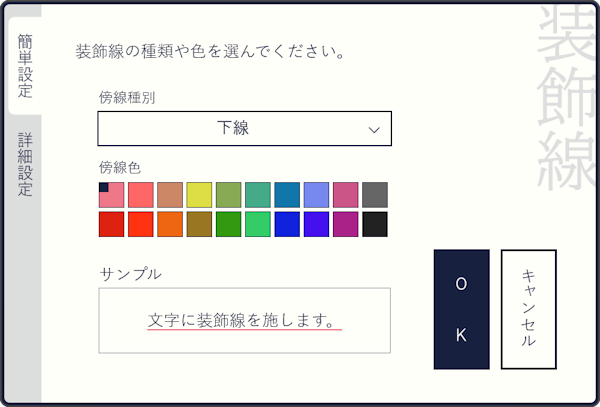Choose the golden brown swatch in bottom row

199,225
